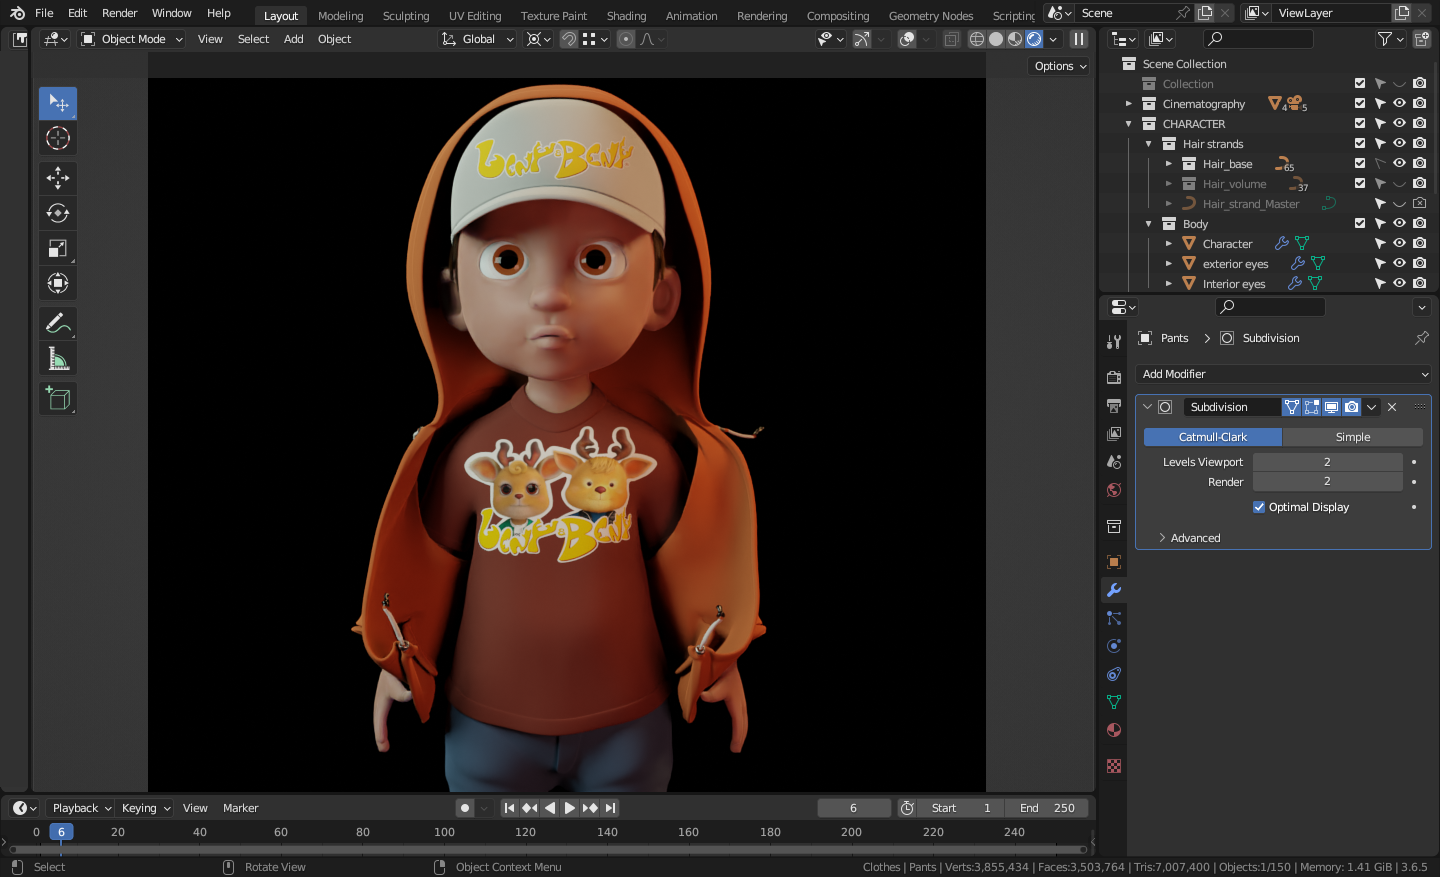
Task: Open the Object properties tab
Action: (x=1114, y=562)
